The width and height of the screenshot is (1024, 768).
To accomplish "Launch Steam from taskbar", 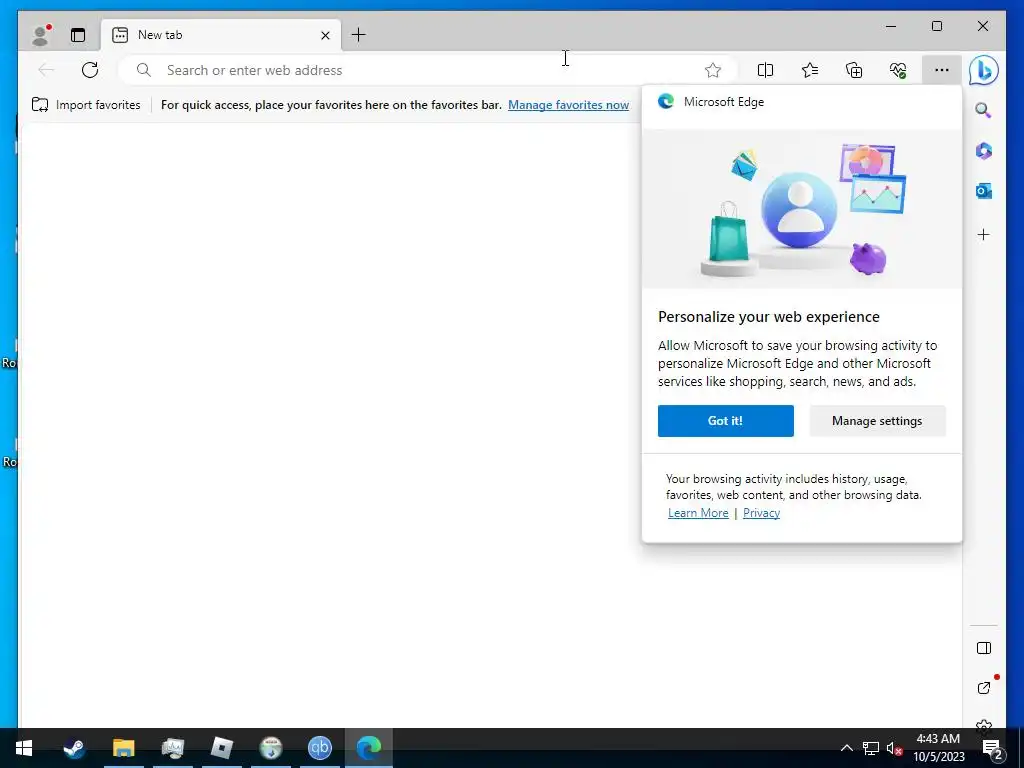I will (74, 748).
